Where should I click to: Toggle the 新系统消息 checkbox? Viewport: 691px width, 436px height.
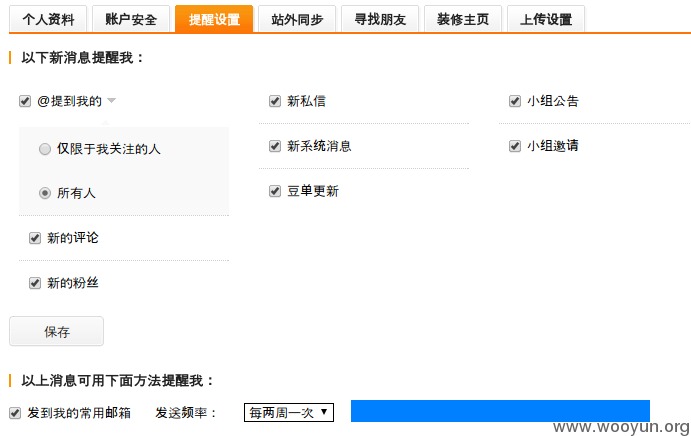(x=275, y=146)
